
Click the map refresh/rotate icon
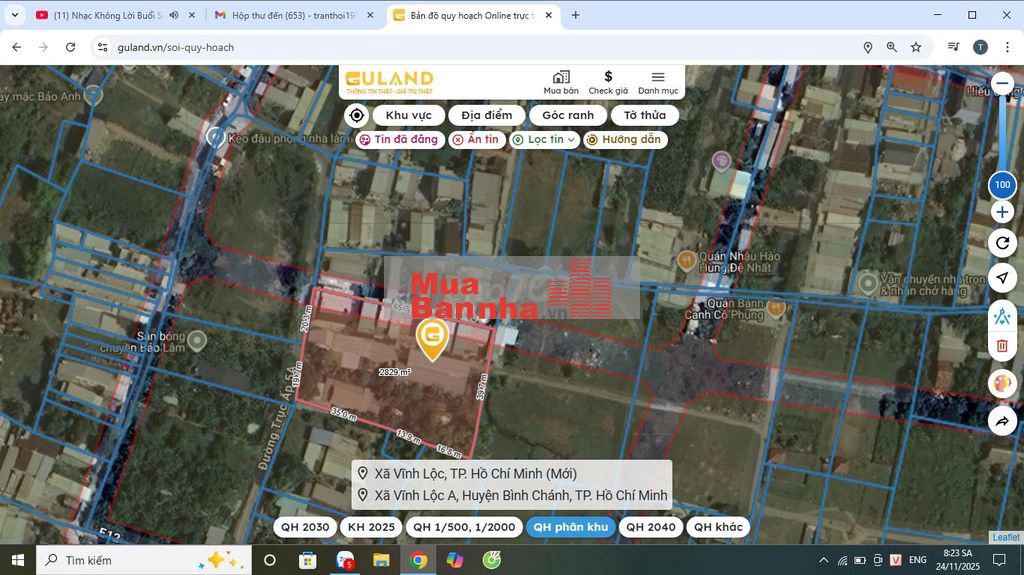pos(1002,242)
